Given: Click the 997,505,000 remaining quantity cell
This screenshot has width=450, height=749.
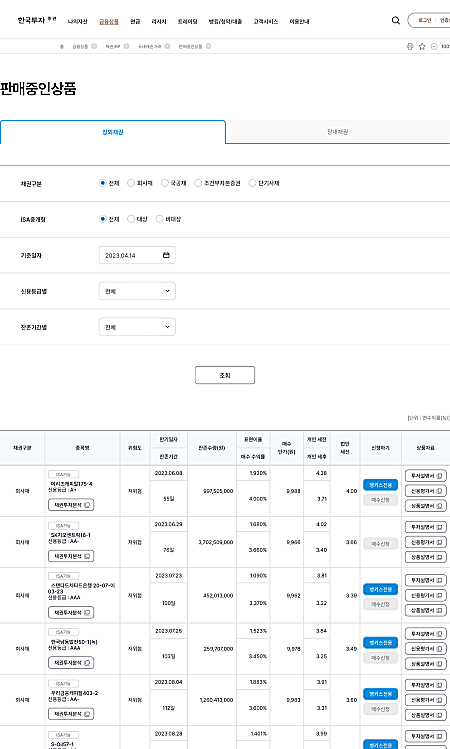Looking at the screenshot, I should click(212, 491).
